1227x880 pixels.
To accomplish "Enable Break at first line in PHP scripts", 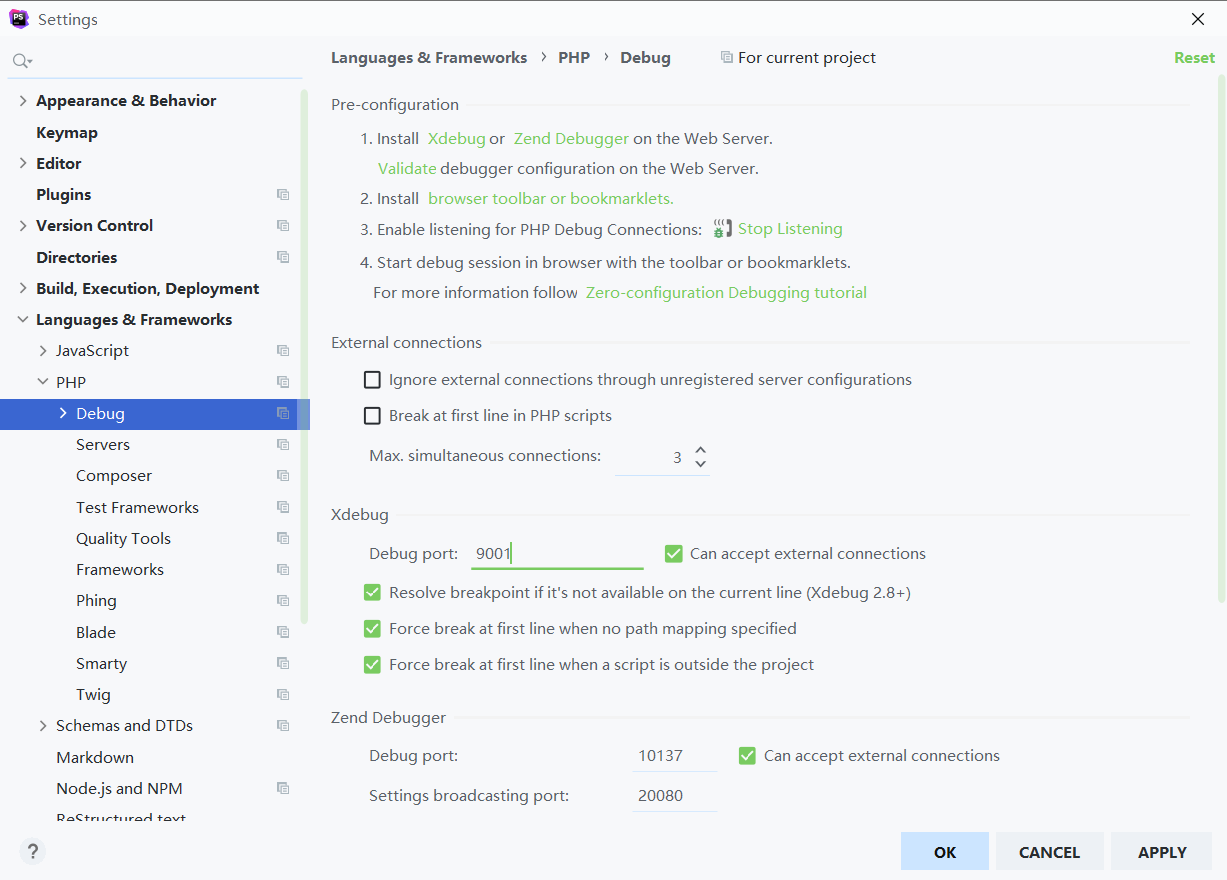I will click(372, 416).
